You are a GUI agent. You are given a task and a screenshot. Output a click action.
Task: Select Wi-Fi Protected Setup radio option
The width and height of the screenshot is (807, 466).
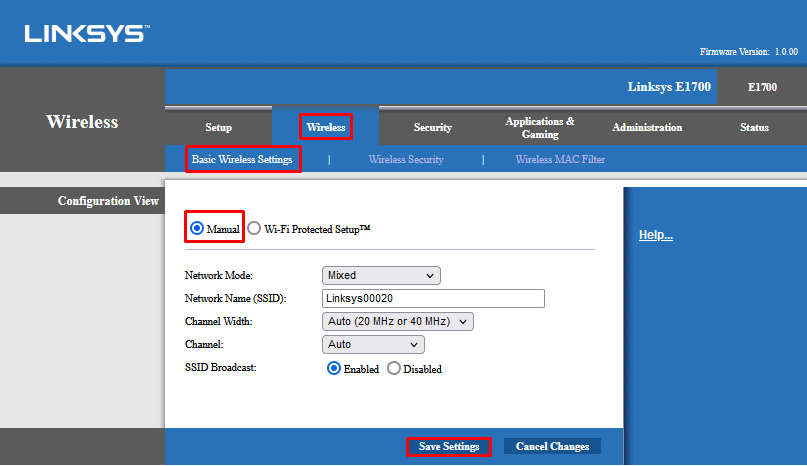click(x=255, y=228)
